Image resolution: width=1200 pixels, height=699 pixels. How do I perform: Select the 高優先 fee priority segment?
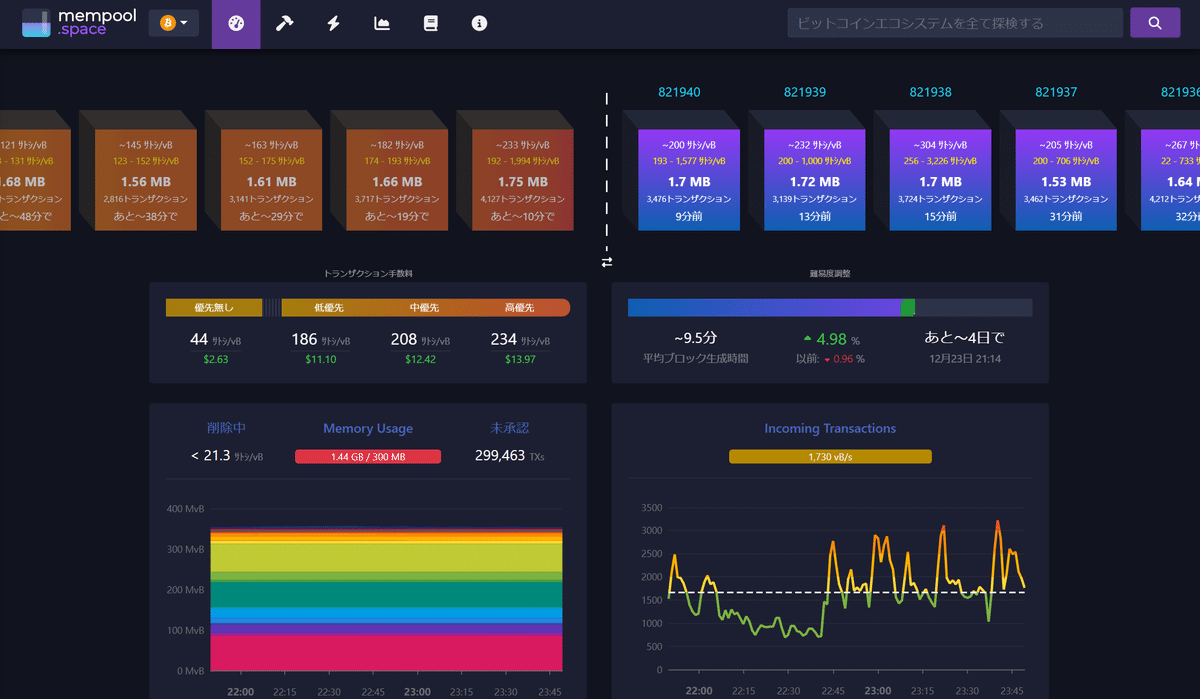pyautogui.click(x=518, y=308)
